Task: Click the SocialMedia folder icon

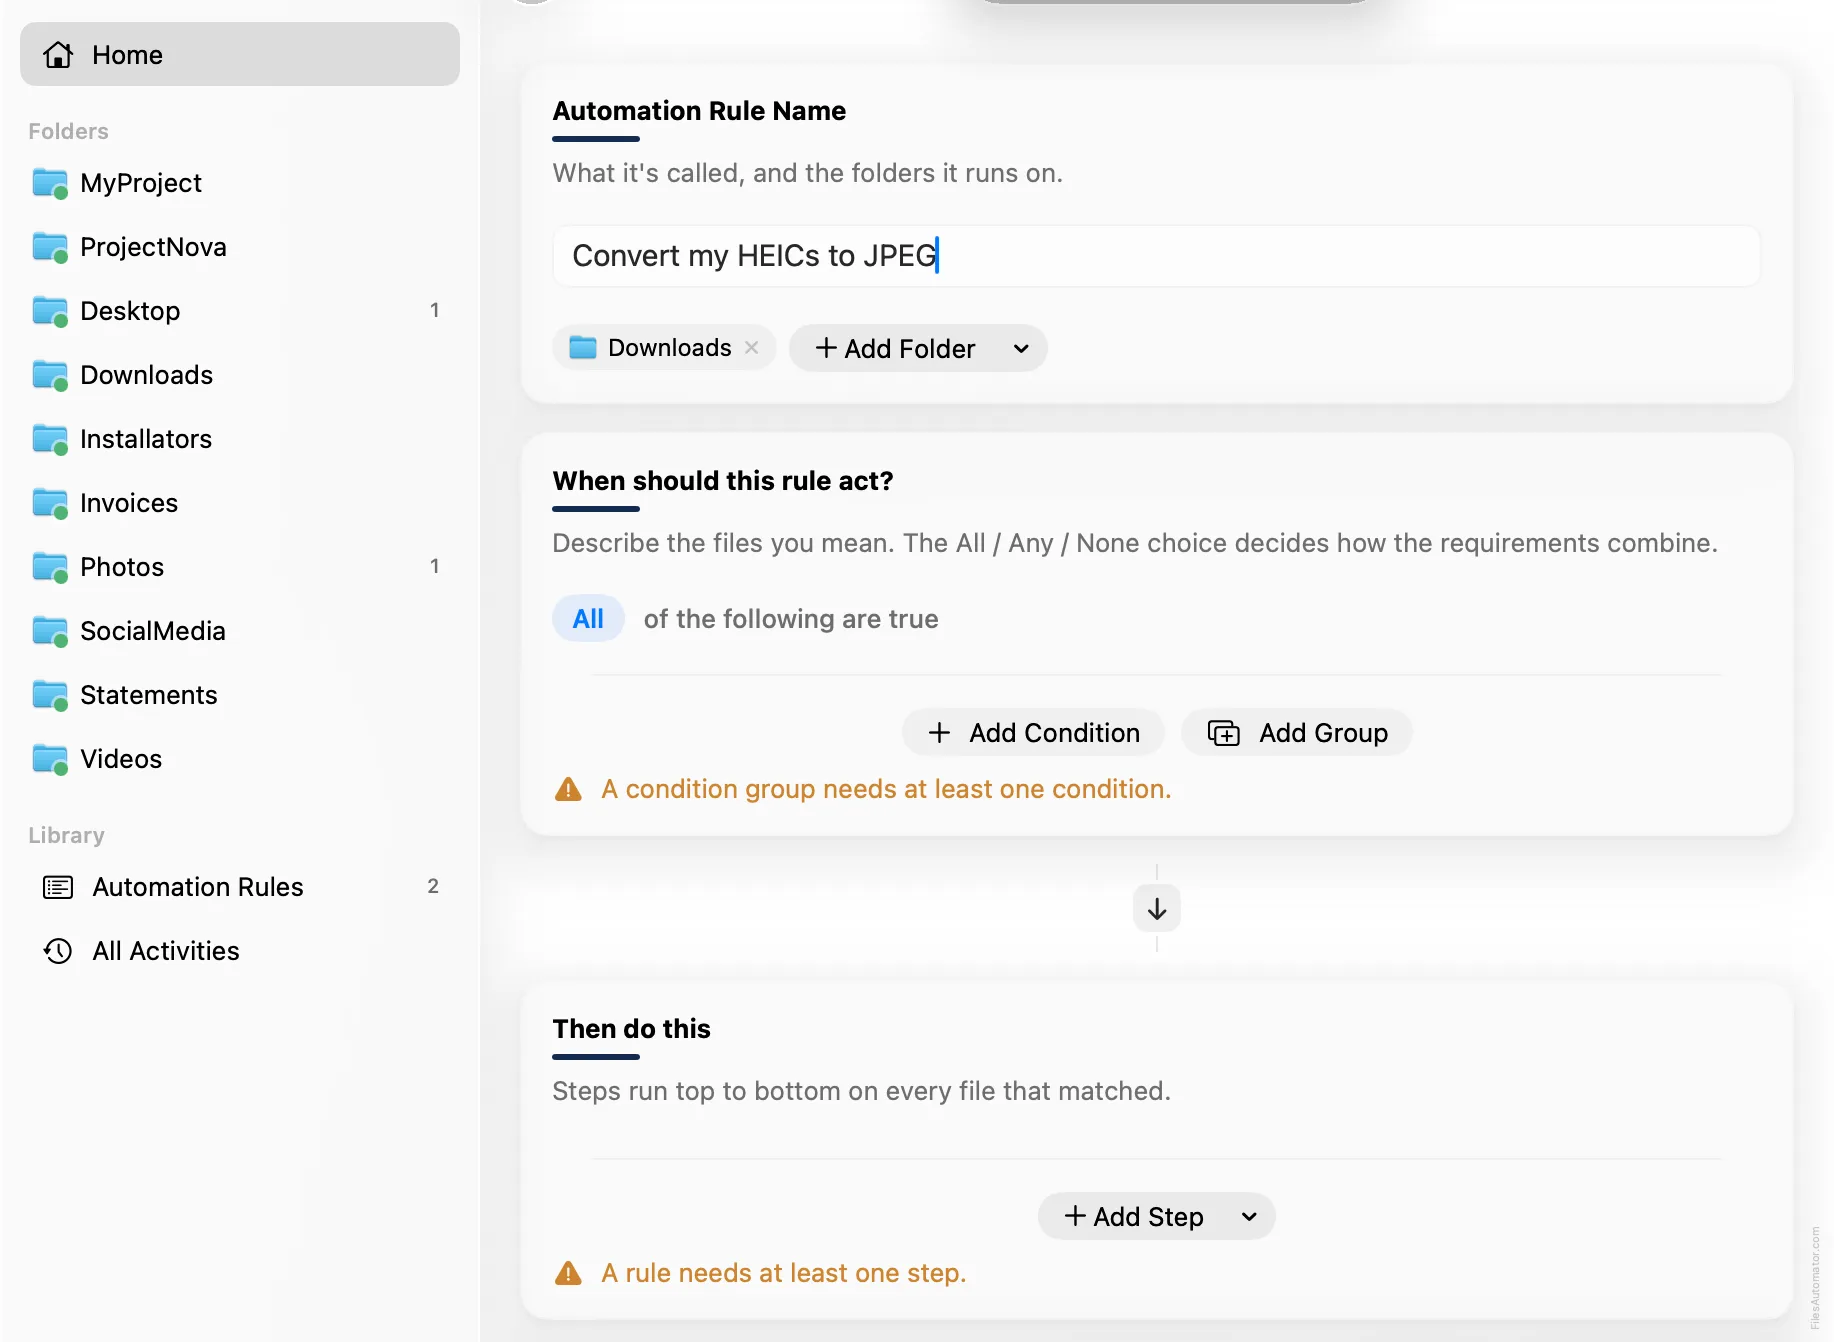Action: 50,631
